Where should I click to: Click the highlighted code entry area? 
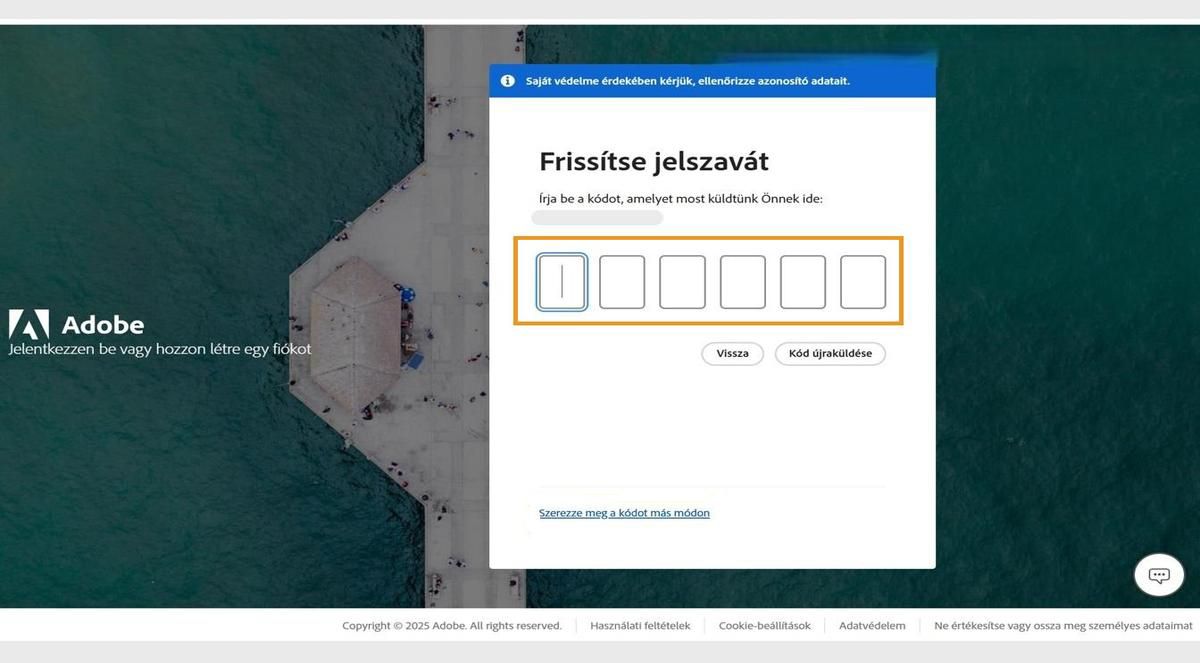[712, 281]
